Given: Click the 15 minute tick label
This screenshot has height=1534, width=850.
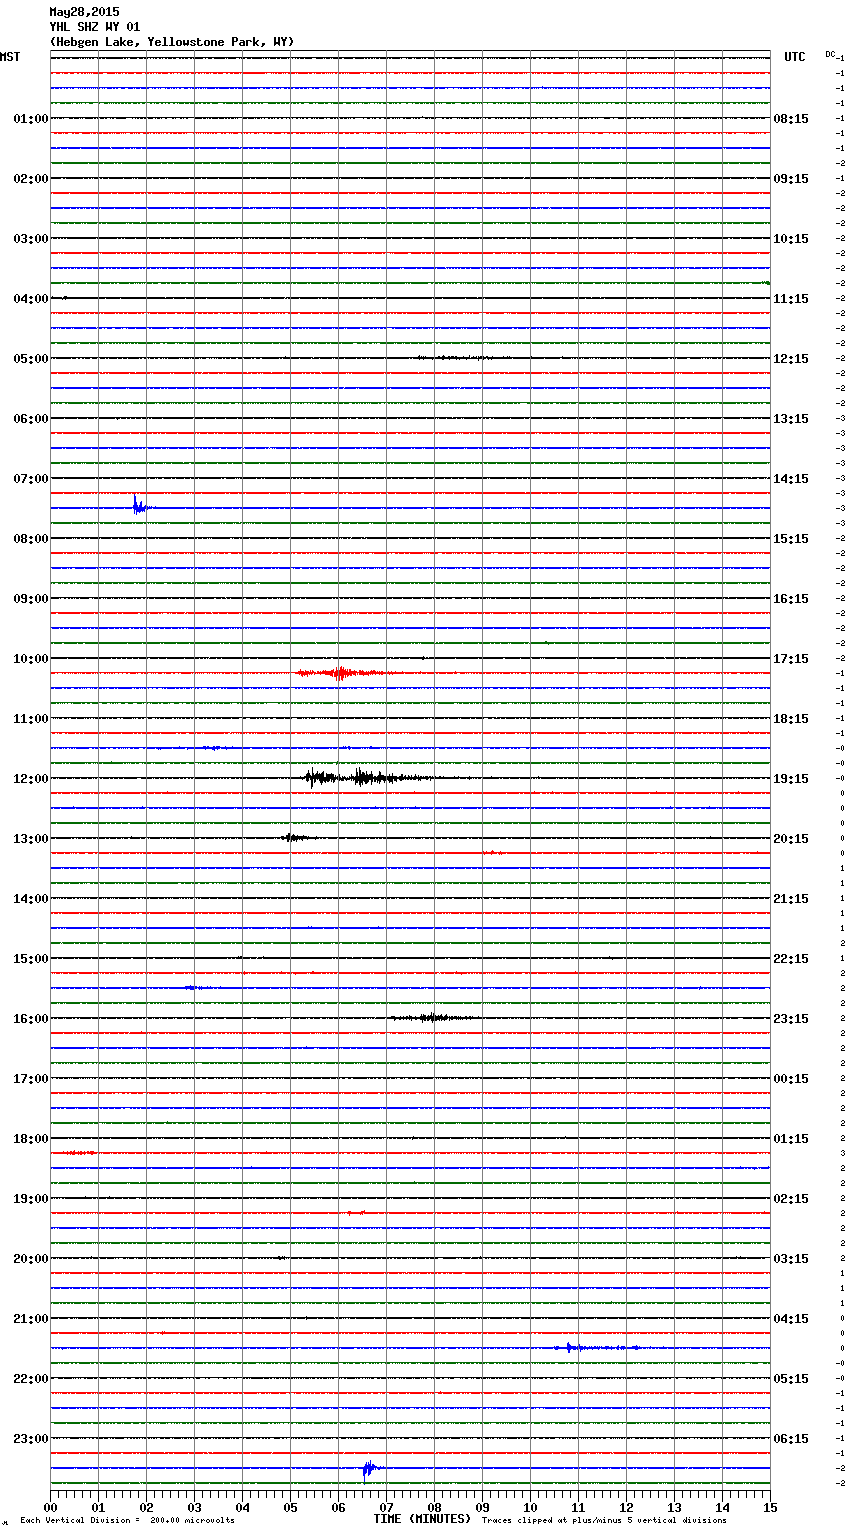Looking at the screenshot, I should [769, 1507].
